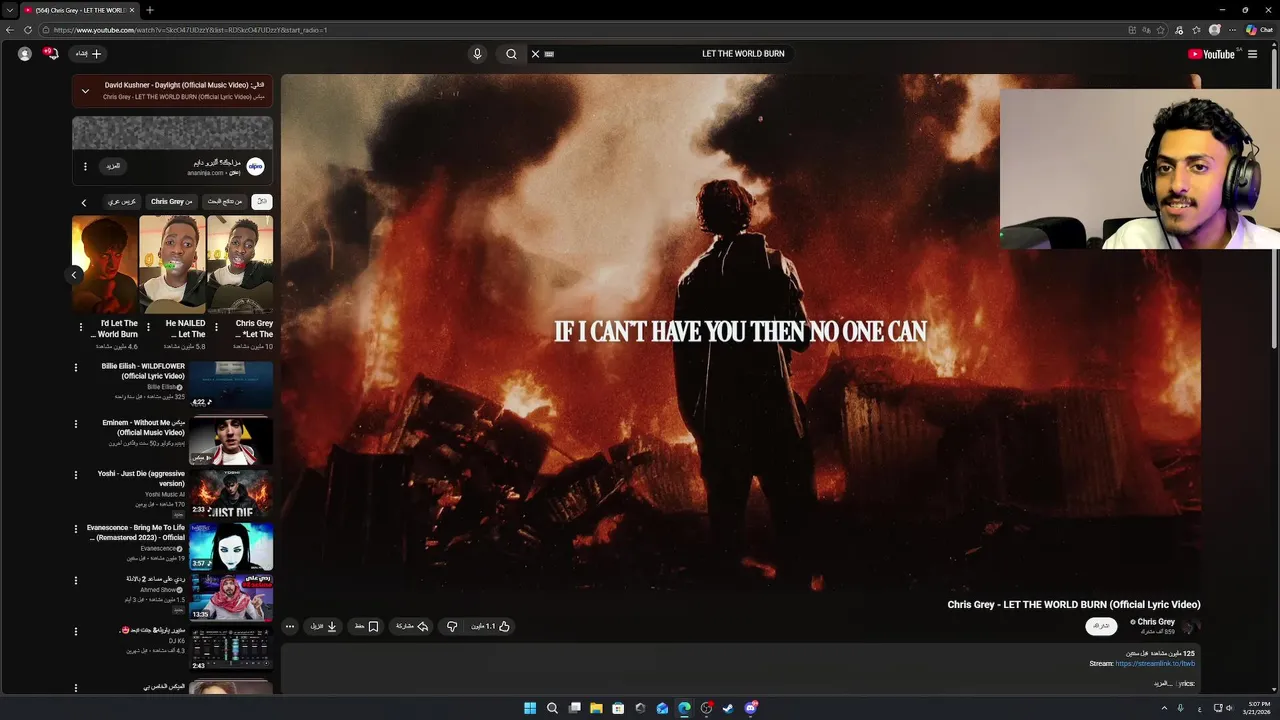The width and height of the screenshot is (1280, 720).
Task: Open options for Eminem Without Me video
Action: [x=76, y=424]
